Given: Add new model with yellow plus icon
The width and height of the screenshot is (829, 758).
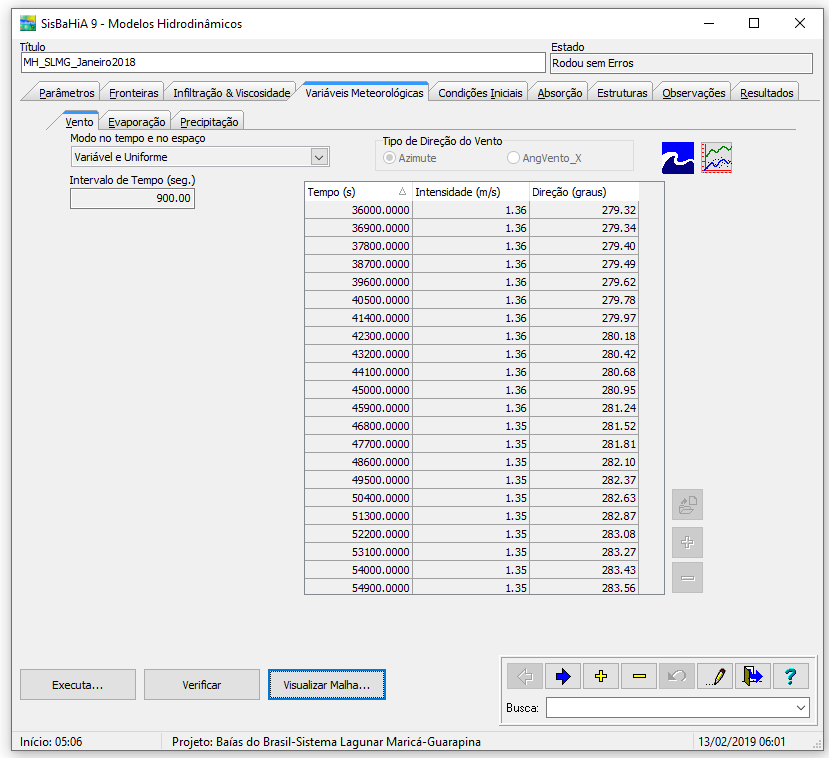Looking at the screenshot, I should 601,676.
